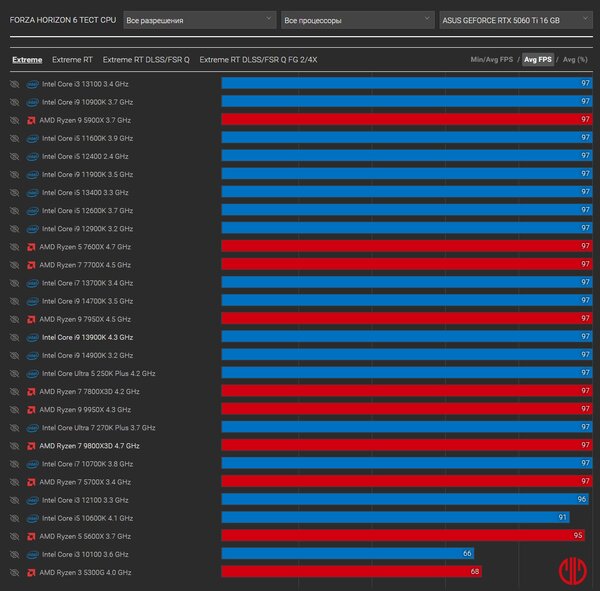Viewport: 600px width, 591px height.
Task: Switch to the Extreme RT tab
Action: tap(72, 60)
